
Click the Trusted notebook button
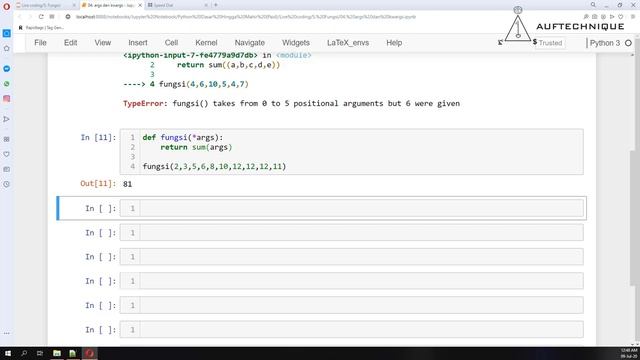(550, 43)
